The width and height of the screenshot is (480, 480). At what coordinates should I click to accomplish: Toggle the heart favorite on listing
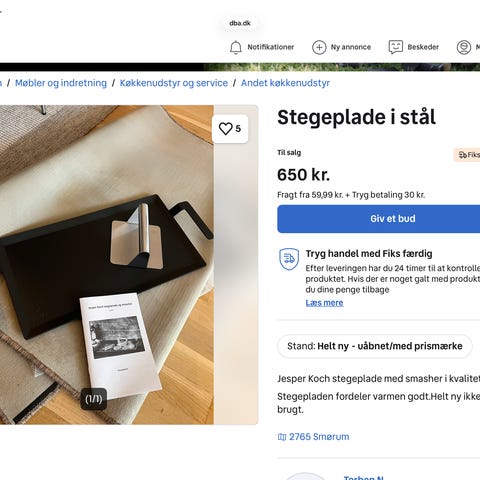pos(230,129)
